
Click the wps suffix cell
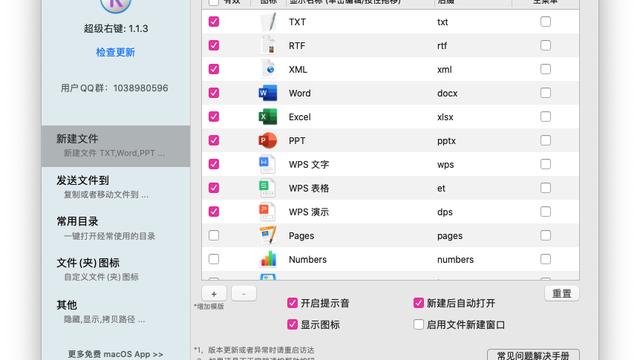[x=445, y=164]
